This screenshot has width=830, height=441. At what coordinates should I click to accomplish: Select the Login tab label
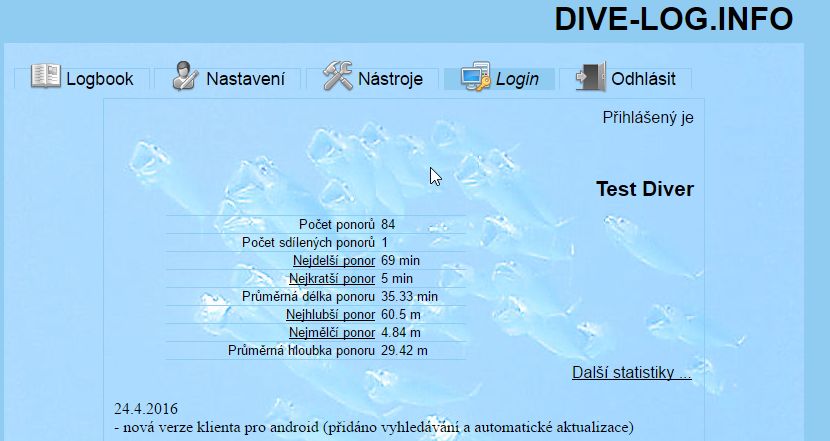coord(517,79)
